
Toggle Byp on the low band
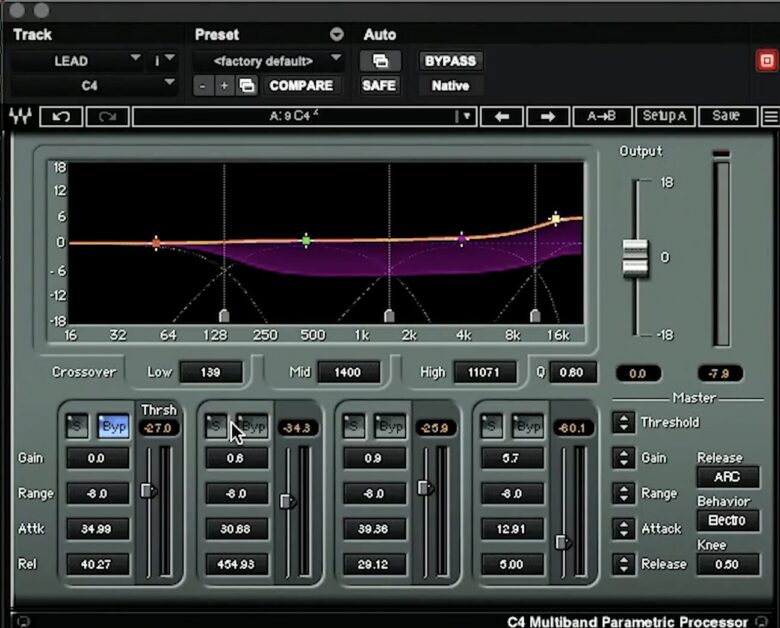coord(113,426)
